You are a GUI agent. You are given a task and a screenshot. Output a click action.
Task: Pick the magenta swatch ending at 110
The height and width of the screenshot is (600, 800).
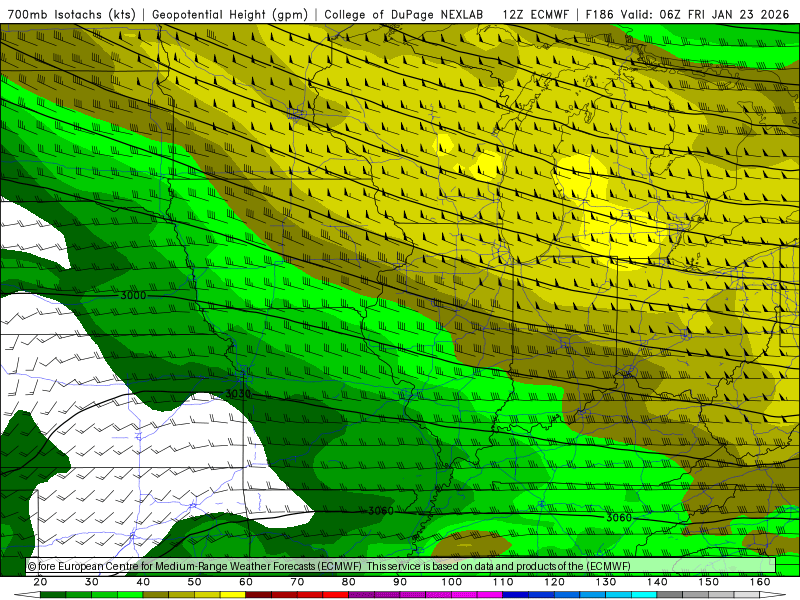pos(490,595)
